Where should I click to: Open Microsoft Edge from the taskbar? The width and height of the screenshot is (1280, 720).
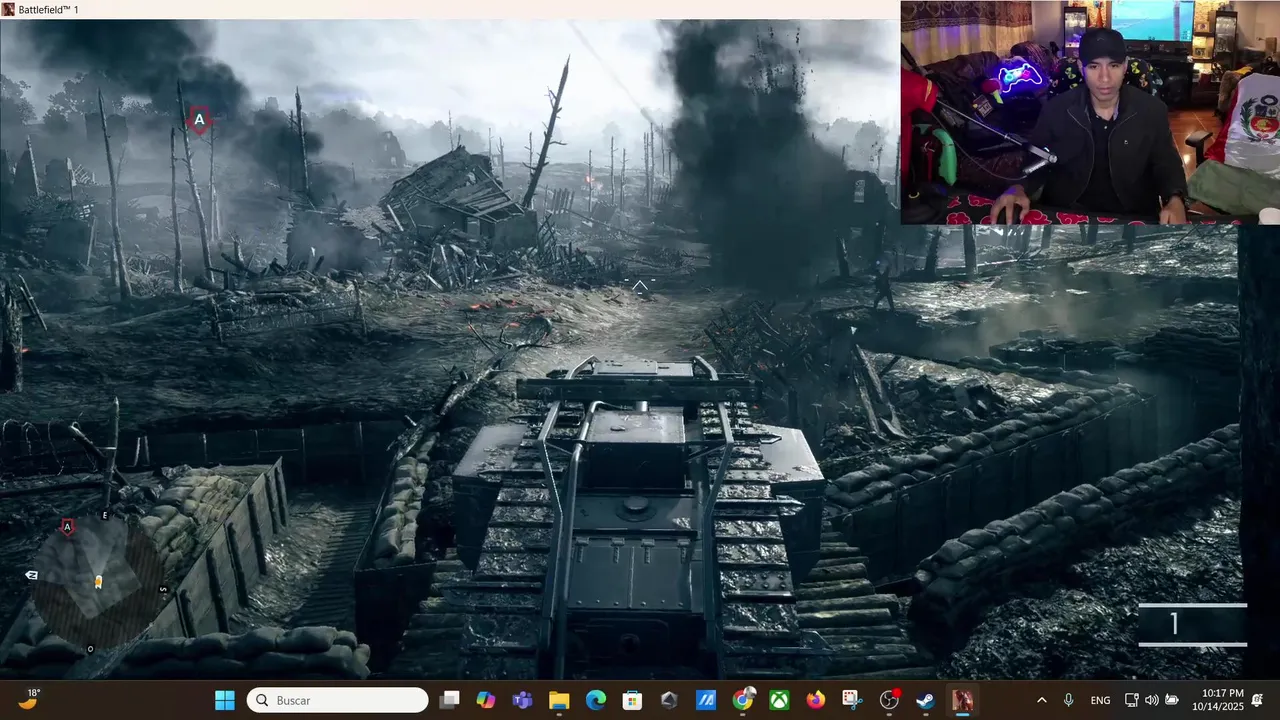tap(596, 700)
